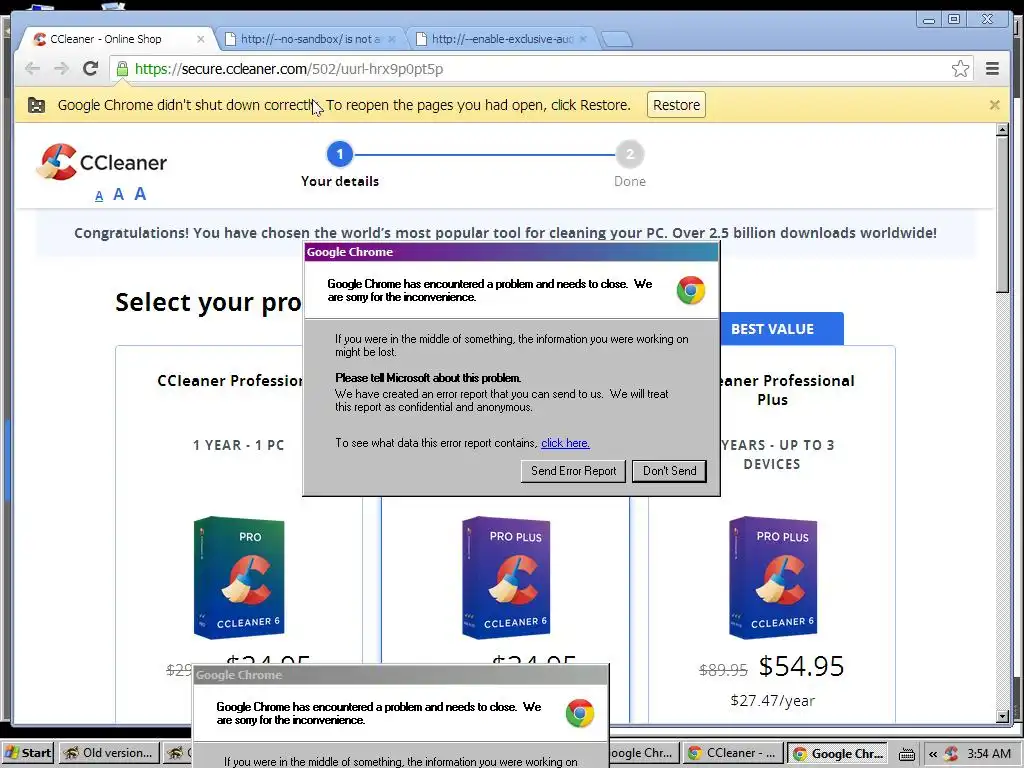Click the Chrome forward arrow
This screenshot has width=1024, height=768.
[61, 69]
